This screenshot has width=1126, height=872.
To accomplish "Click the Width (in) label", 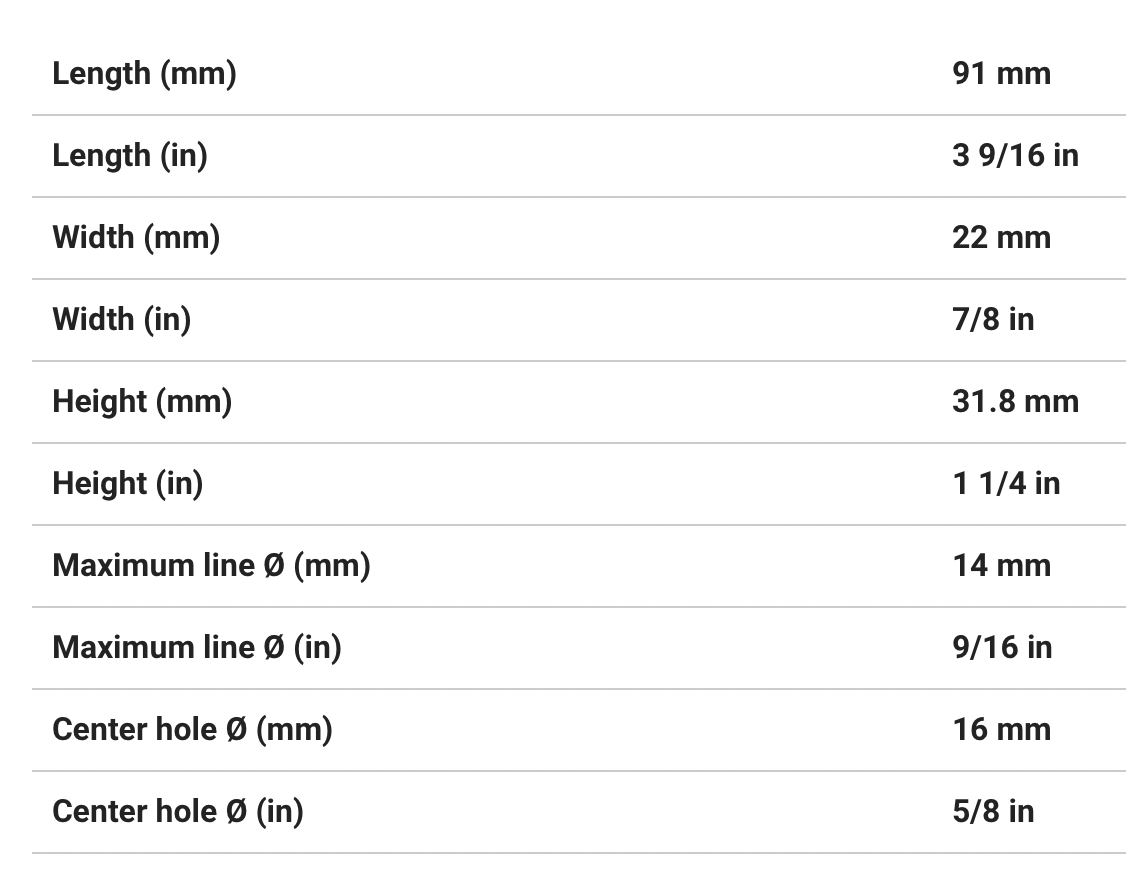I will coord(121,319).
